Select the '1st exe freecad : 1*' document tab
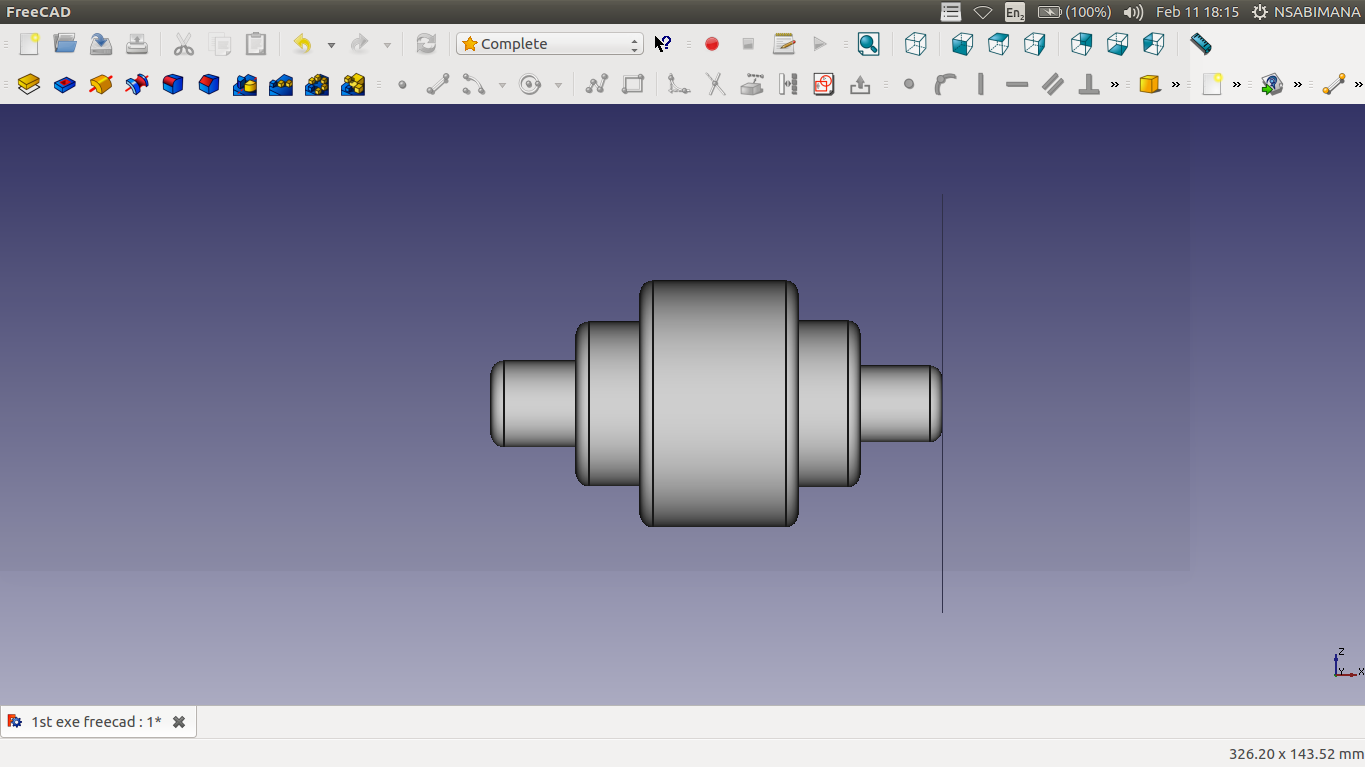 (96, 722)
